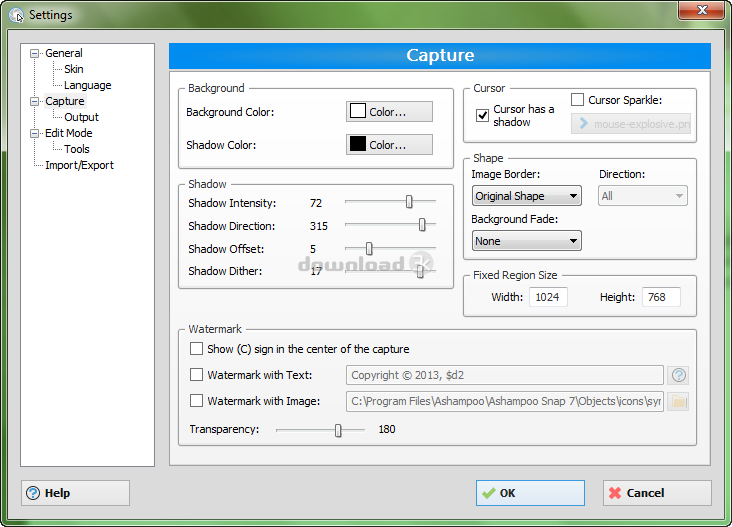Select General in the settings tree

coord(63,53)
